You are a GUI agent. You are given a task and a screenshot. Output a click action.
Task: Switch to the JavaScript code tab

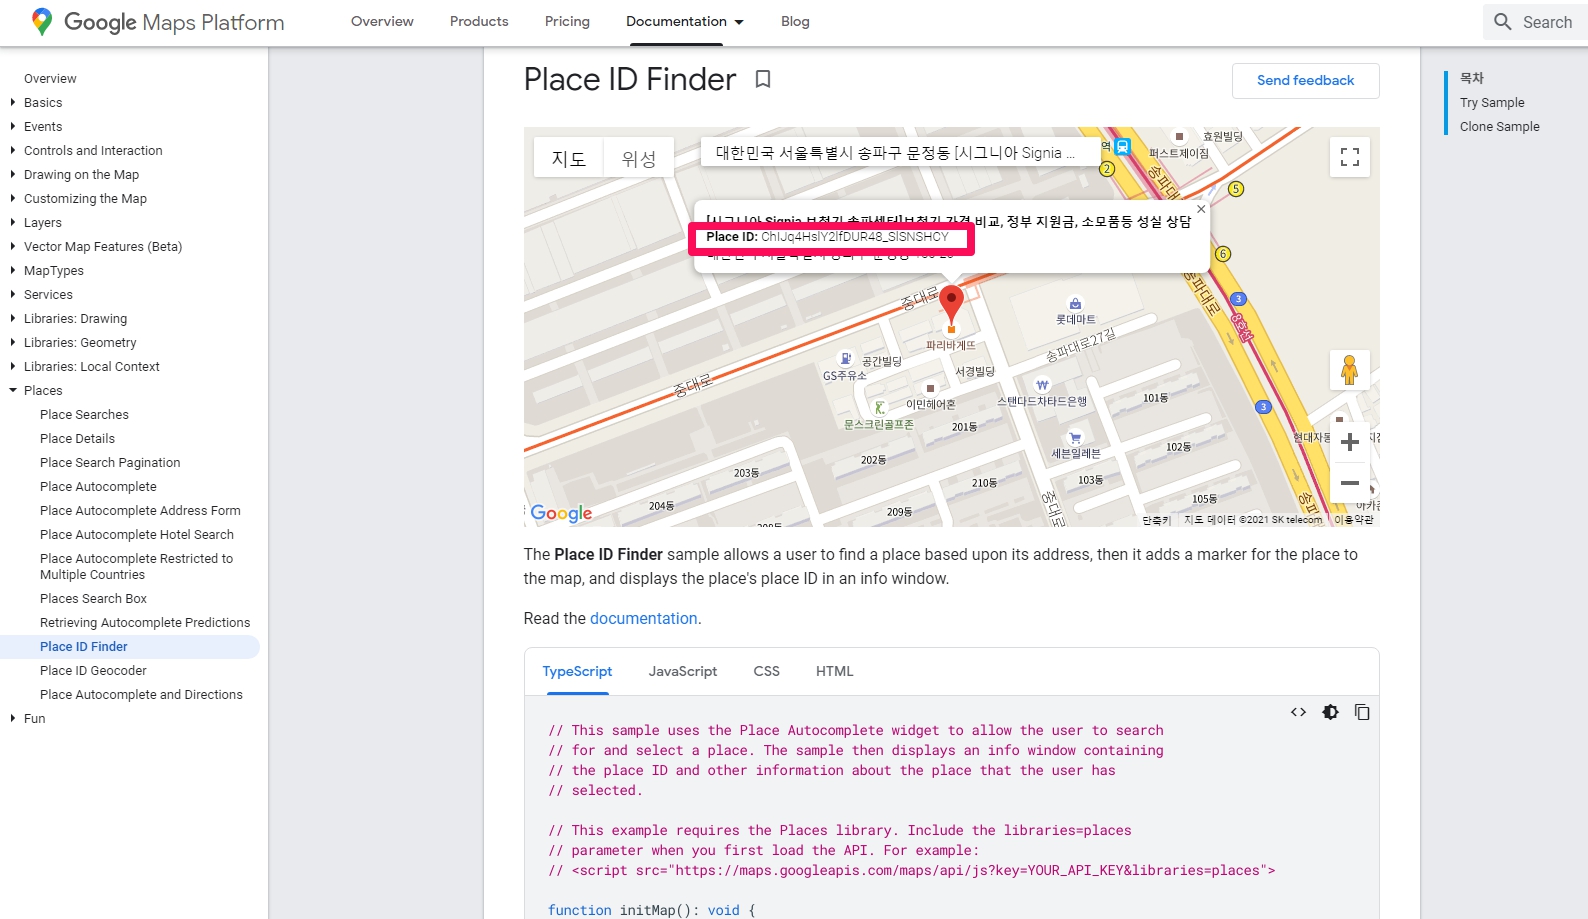(x=682, y=671)
